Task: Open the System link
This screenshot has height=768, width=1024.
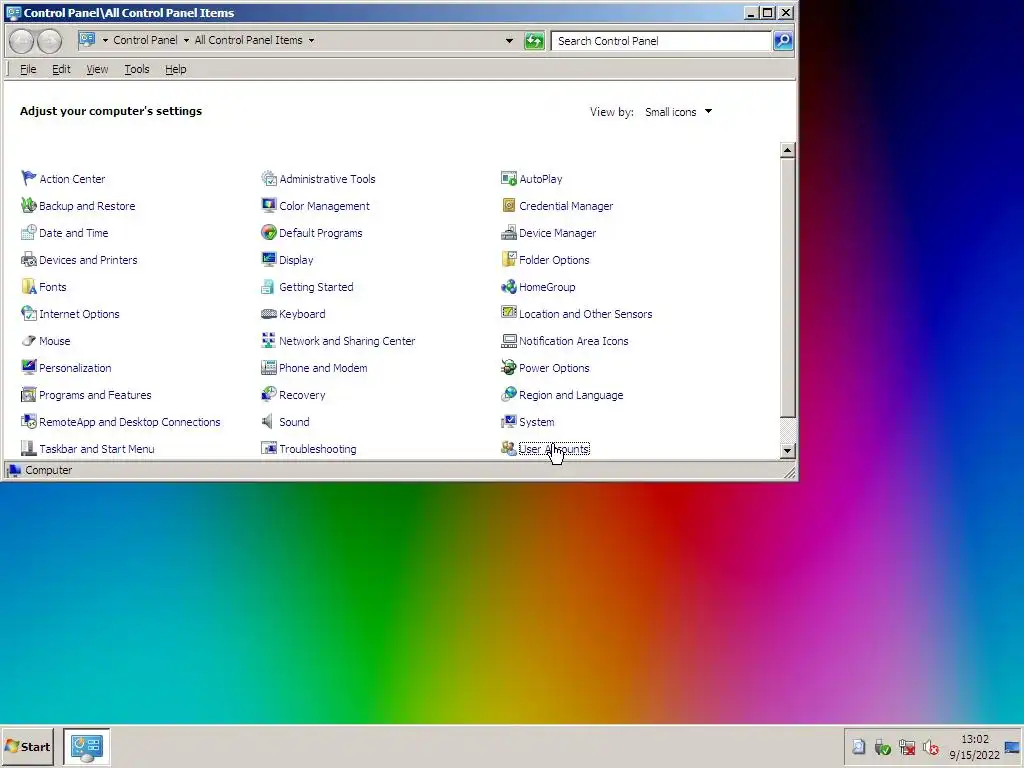Action: tap(536, 422)
